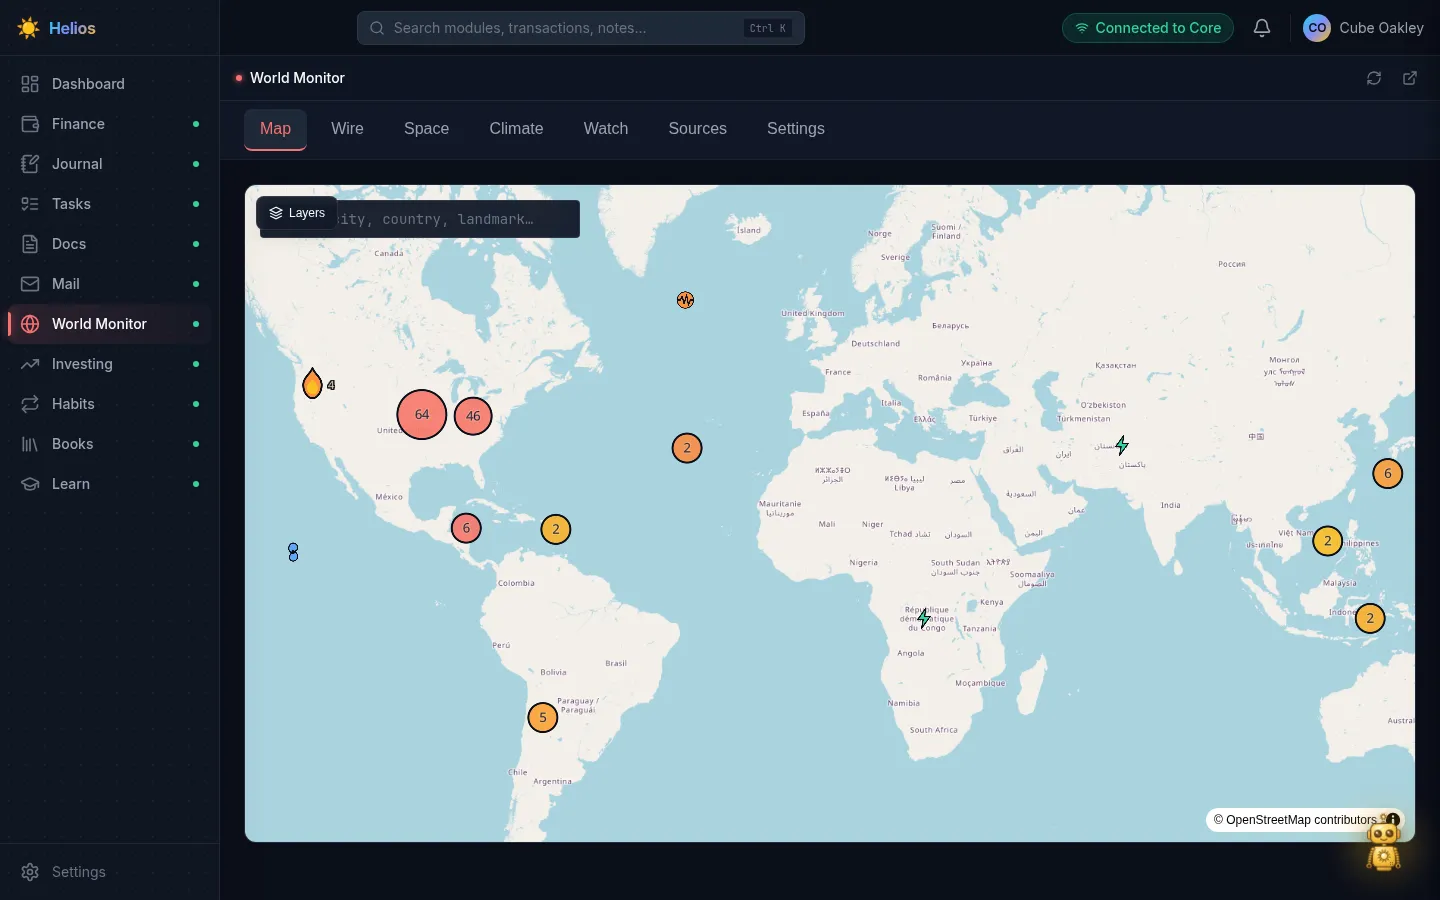Open the World Monitor Settings tab
This screenshot has height=900, width=1440.
click(x=796, y=129)
